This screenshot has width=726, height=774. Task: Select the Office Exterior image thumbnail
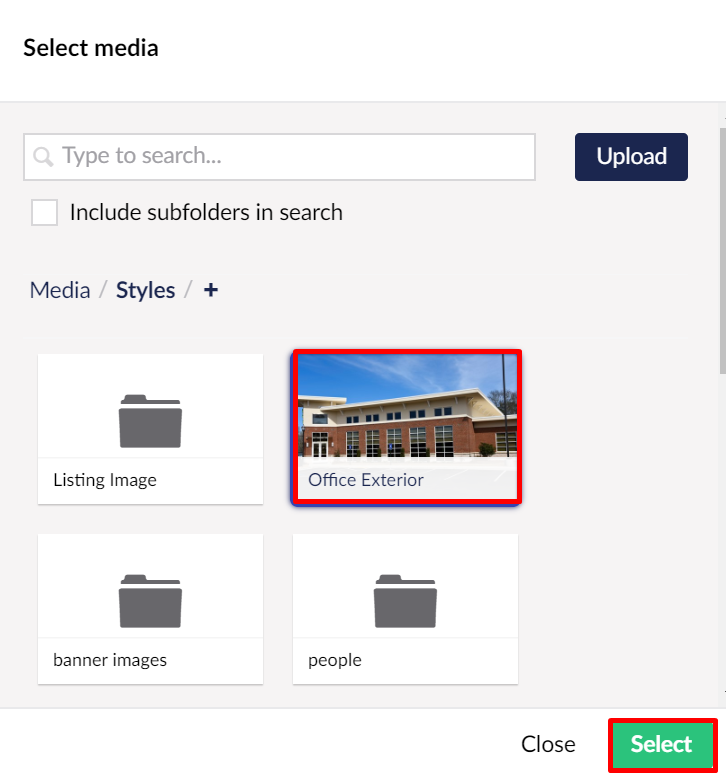[407, 427]
